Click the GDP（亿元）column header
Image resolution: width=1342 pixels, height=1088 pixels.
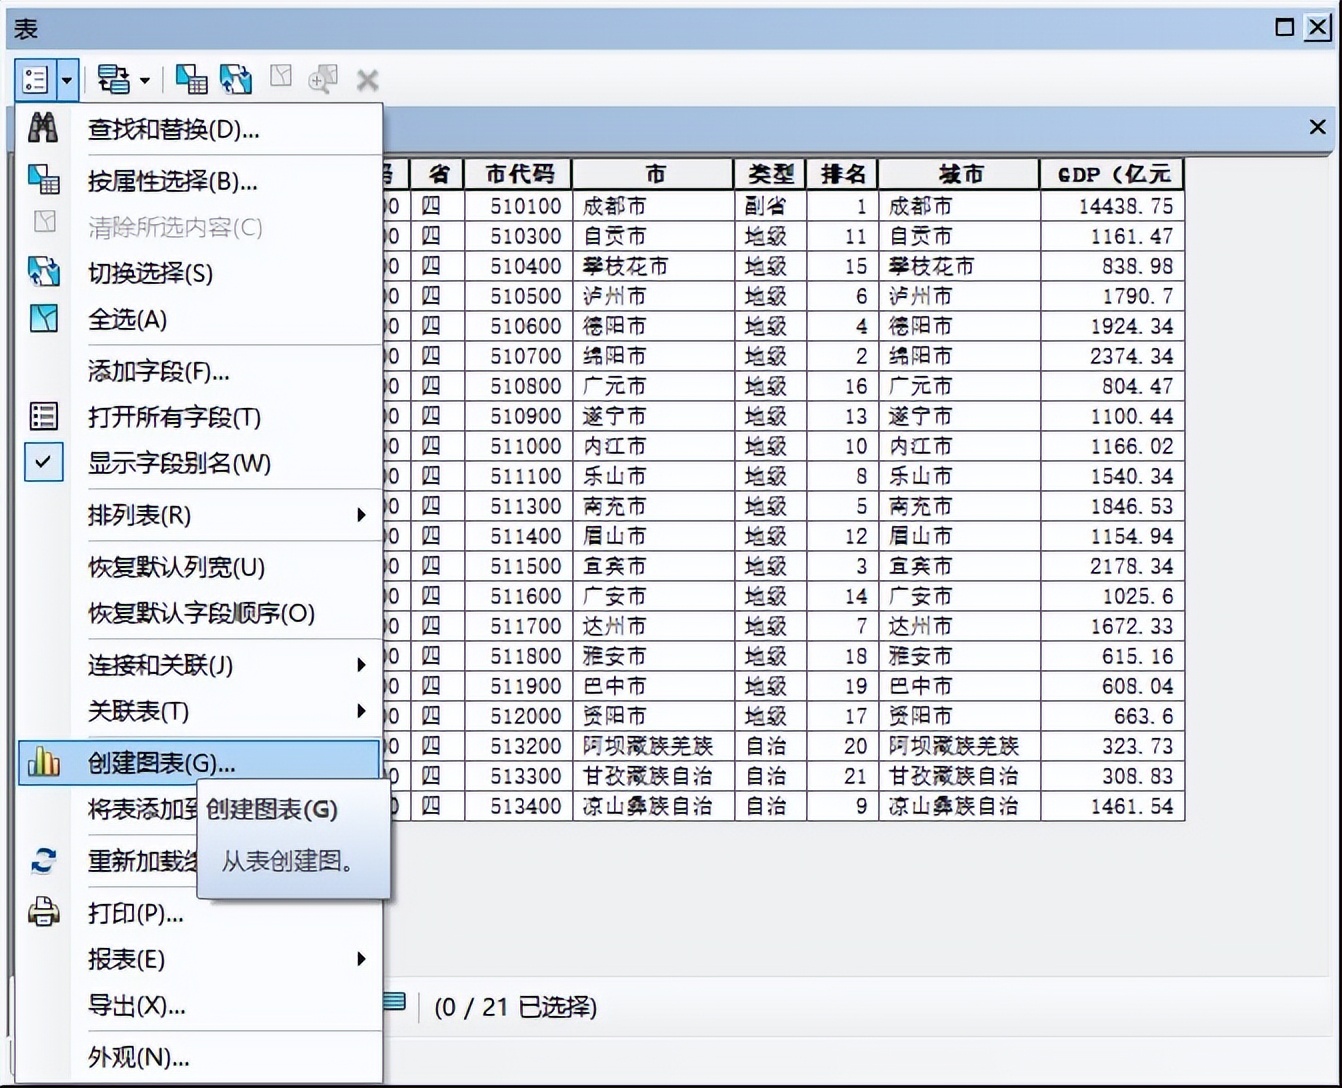pos(1111,173)
